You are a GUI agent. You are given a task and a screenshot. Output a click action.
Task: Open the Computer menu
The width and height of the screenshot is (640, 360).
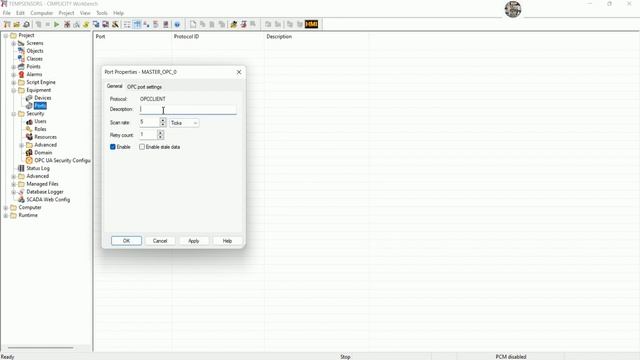coord(42,13)
